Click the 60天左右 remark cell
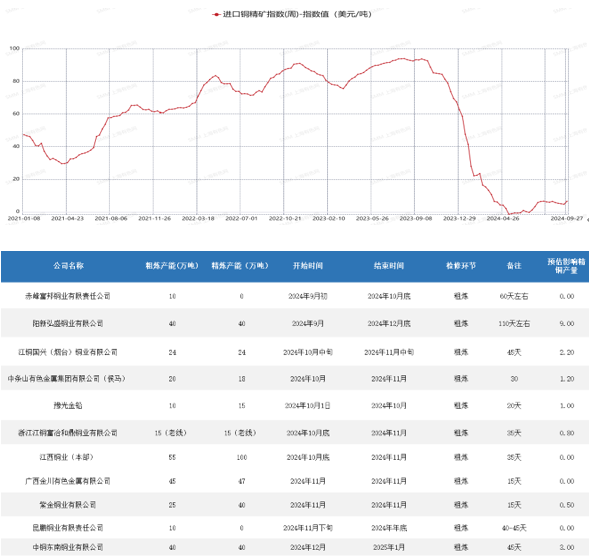Image resolution: width=589 pixels, height=557 pixels. point(514,296)
